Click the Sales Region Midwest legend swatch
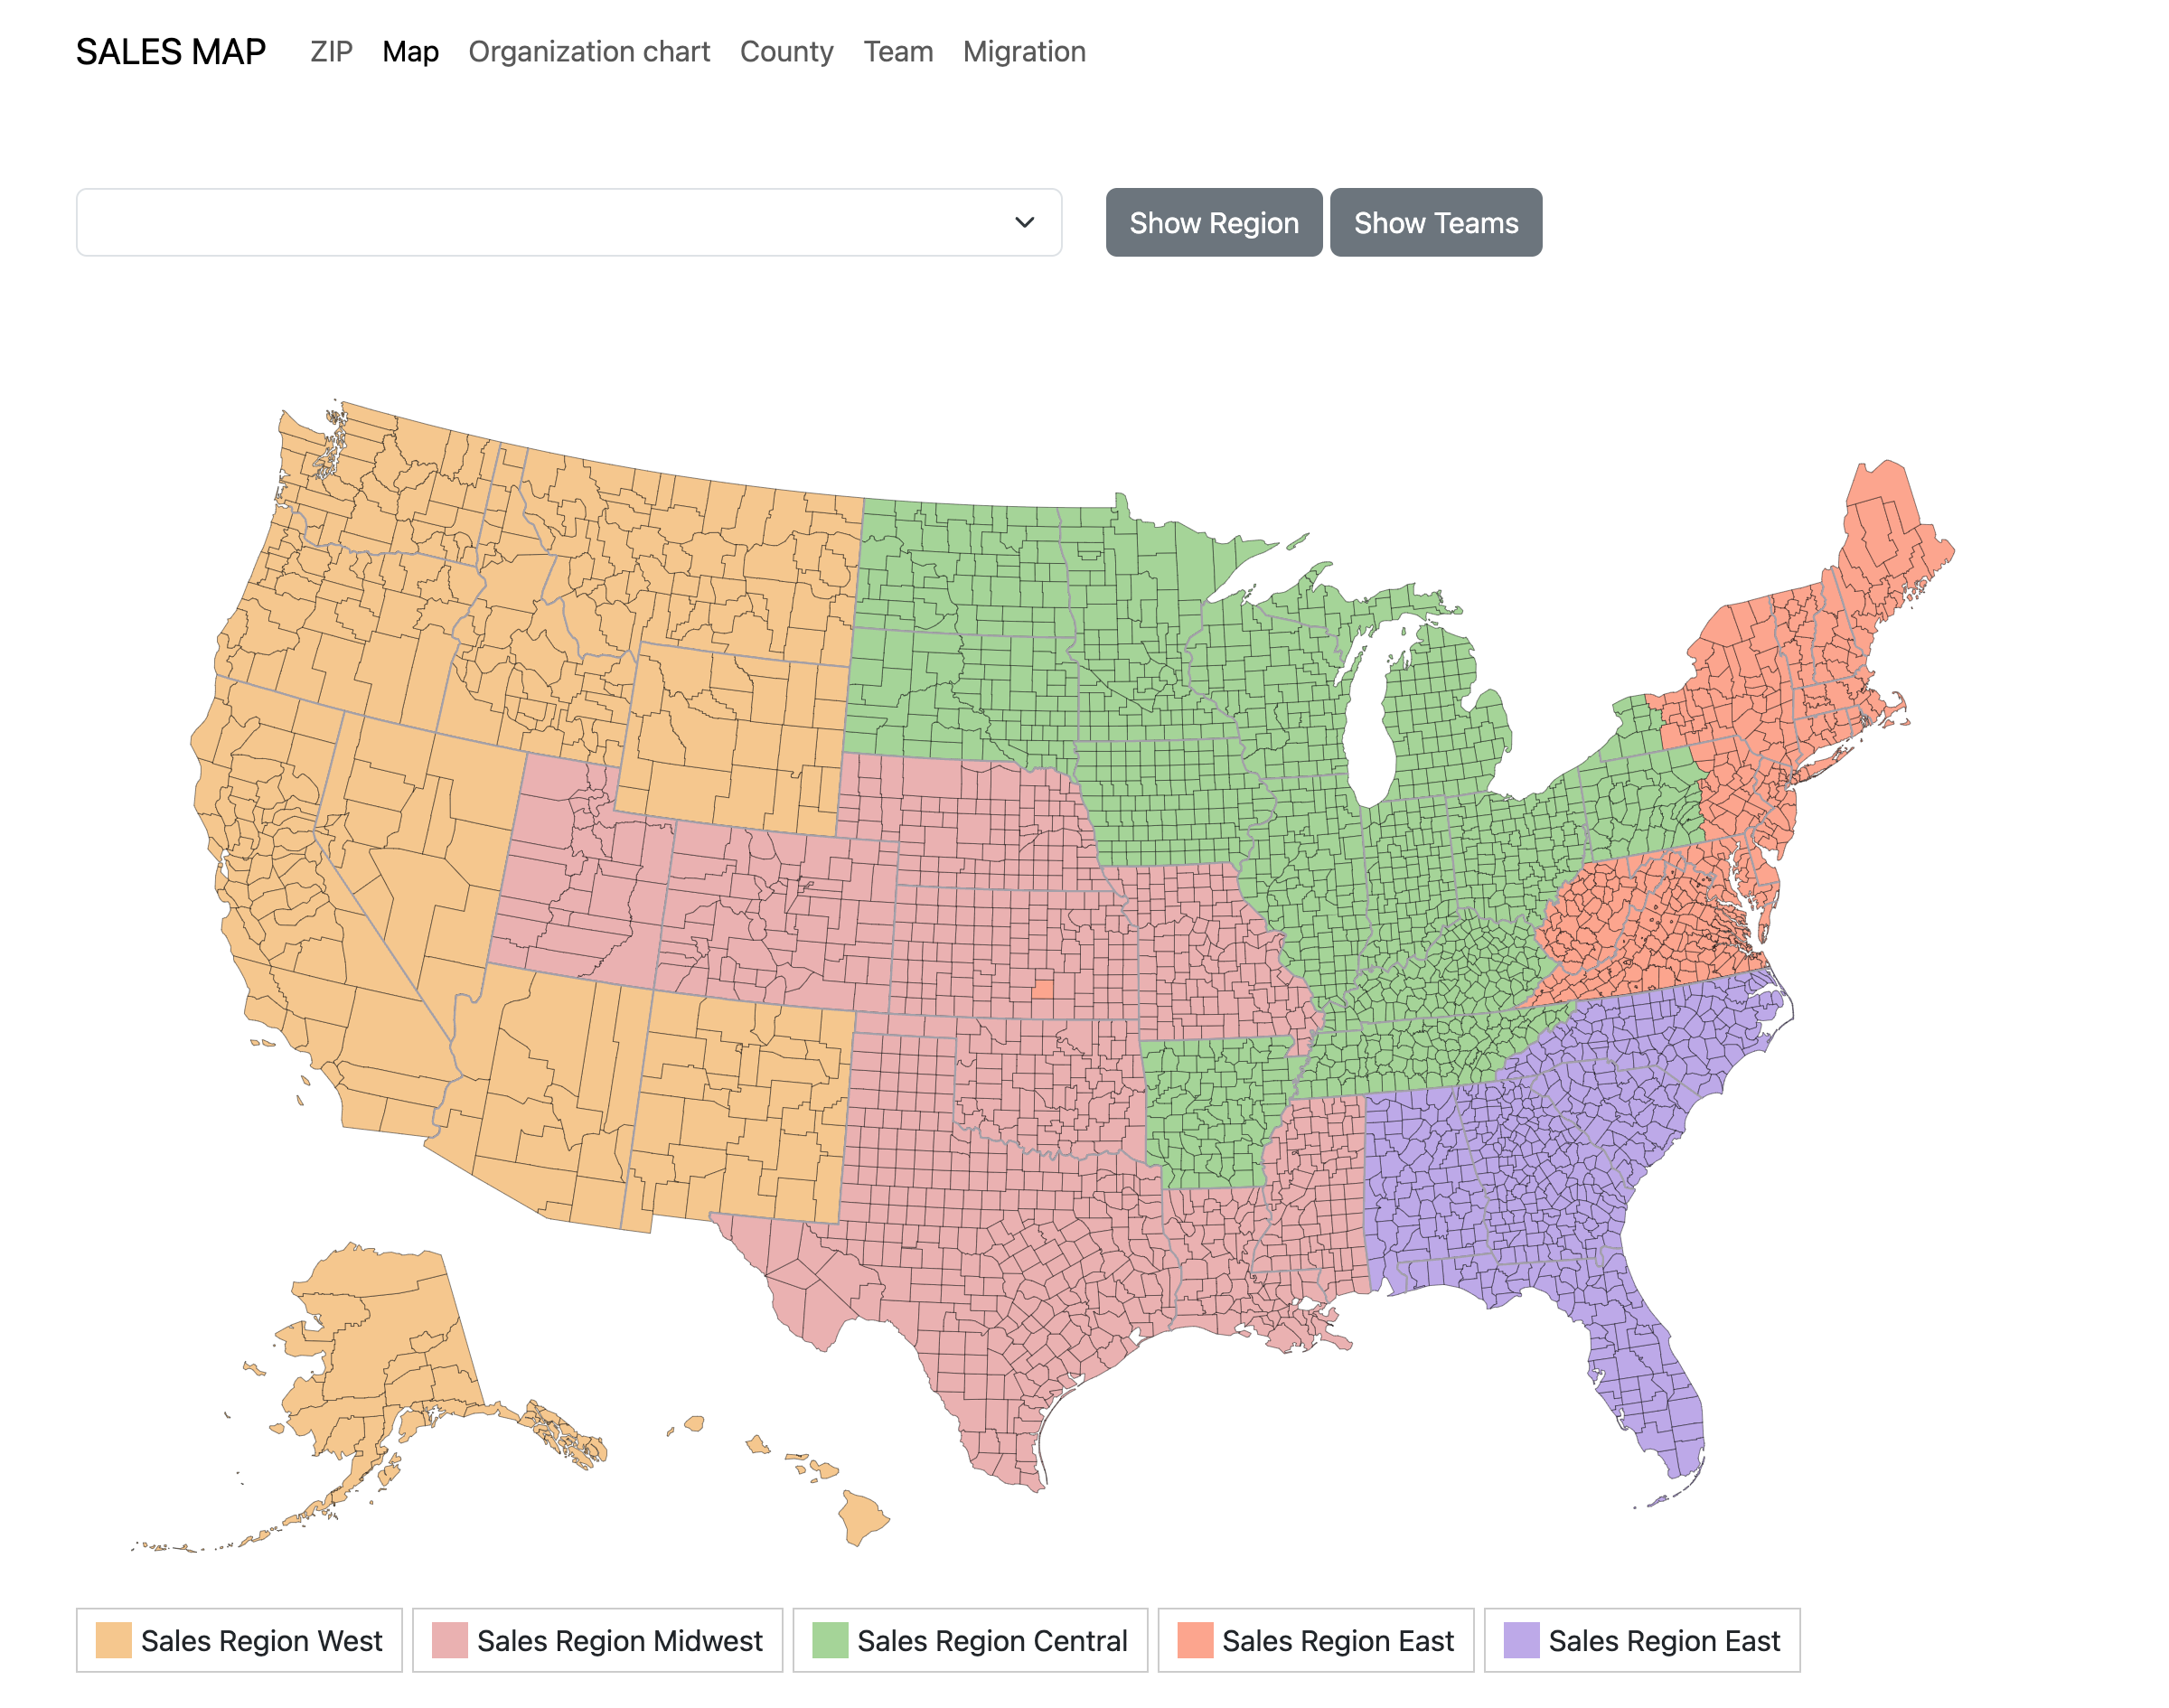This screenshot has height=1708, width=2169. point(449,1641)
